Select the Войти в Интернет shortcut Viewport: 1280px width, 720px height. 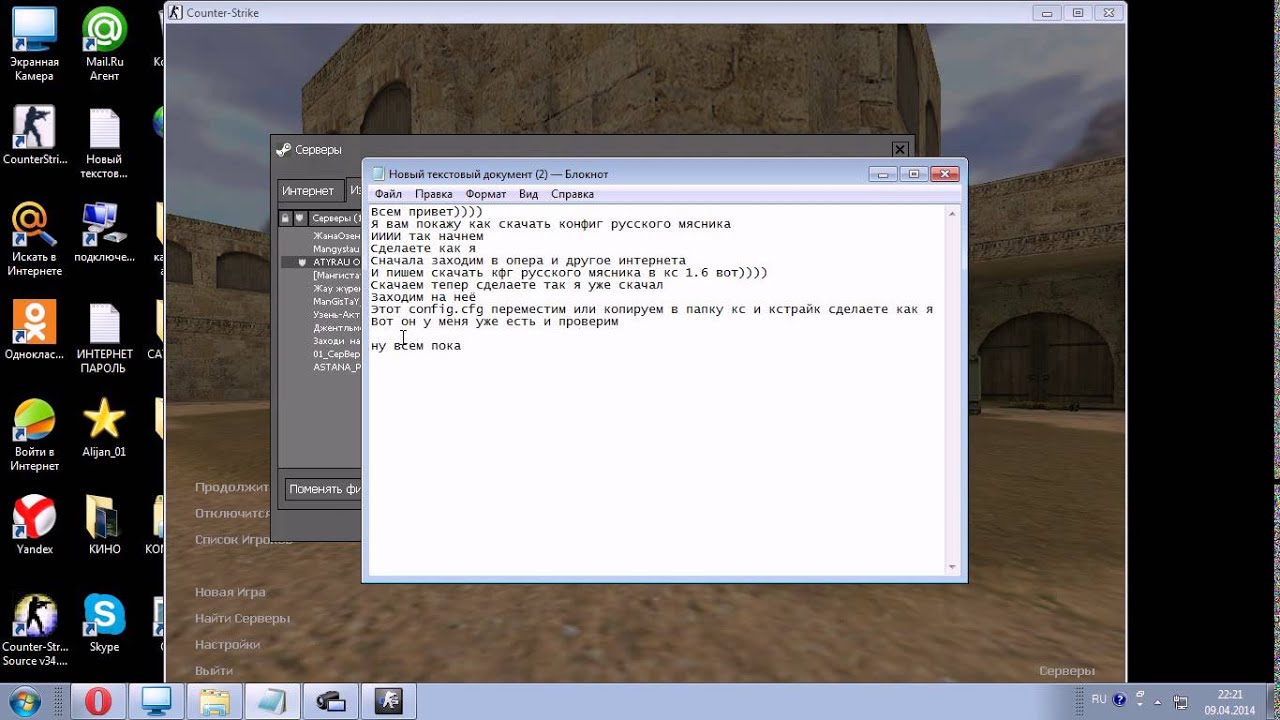pyautogui.click(x=34, y=435)
